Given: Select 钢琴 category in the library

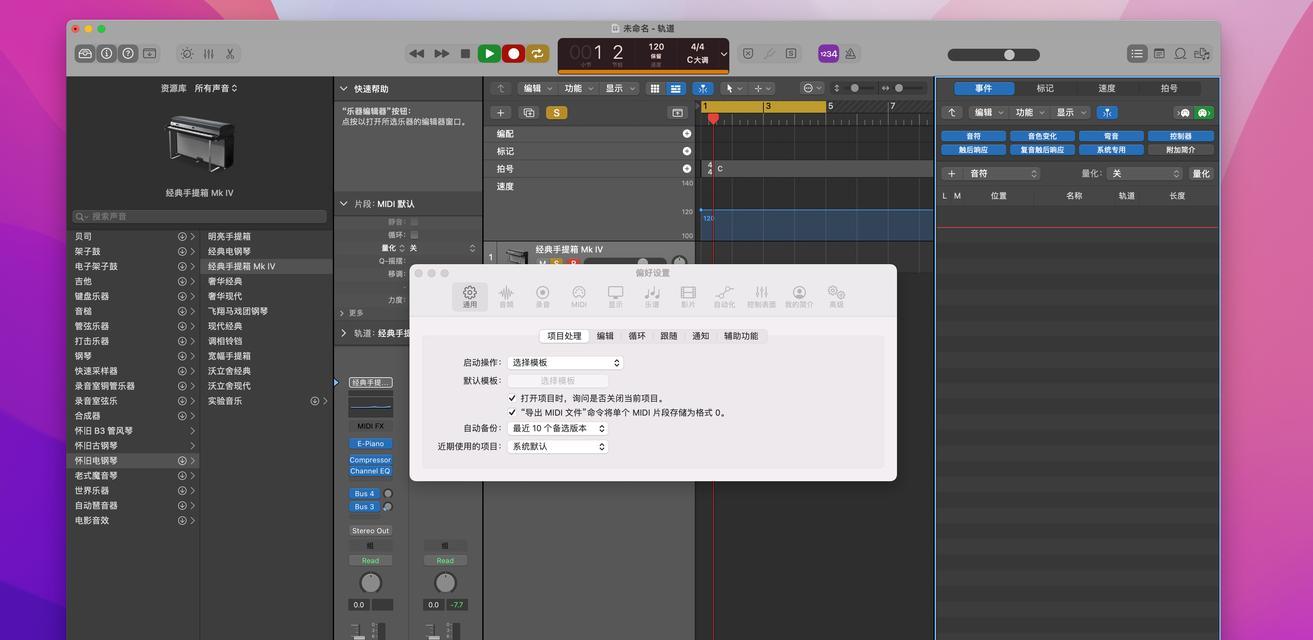Looking at the screenshot, I should point(133,356).
